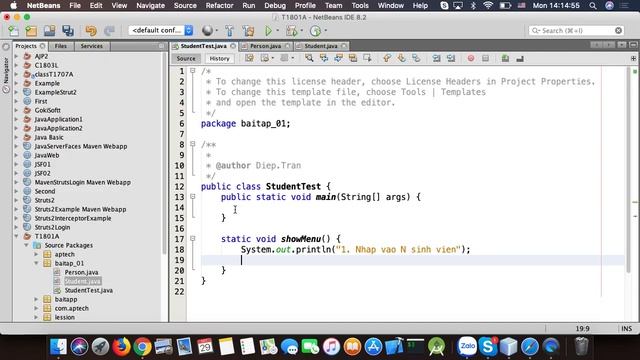Switch to the Services panel tab
The image size is (640, 360).
coord(91,46)
